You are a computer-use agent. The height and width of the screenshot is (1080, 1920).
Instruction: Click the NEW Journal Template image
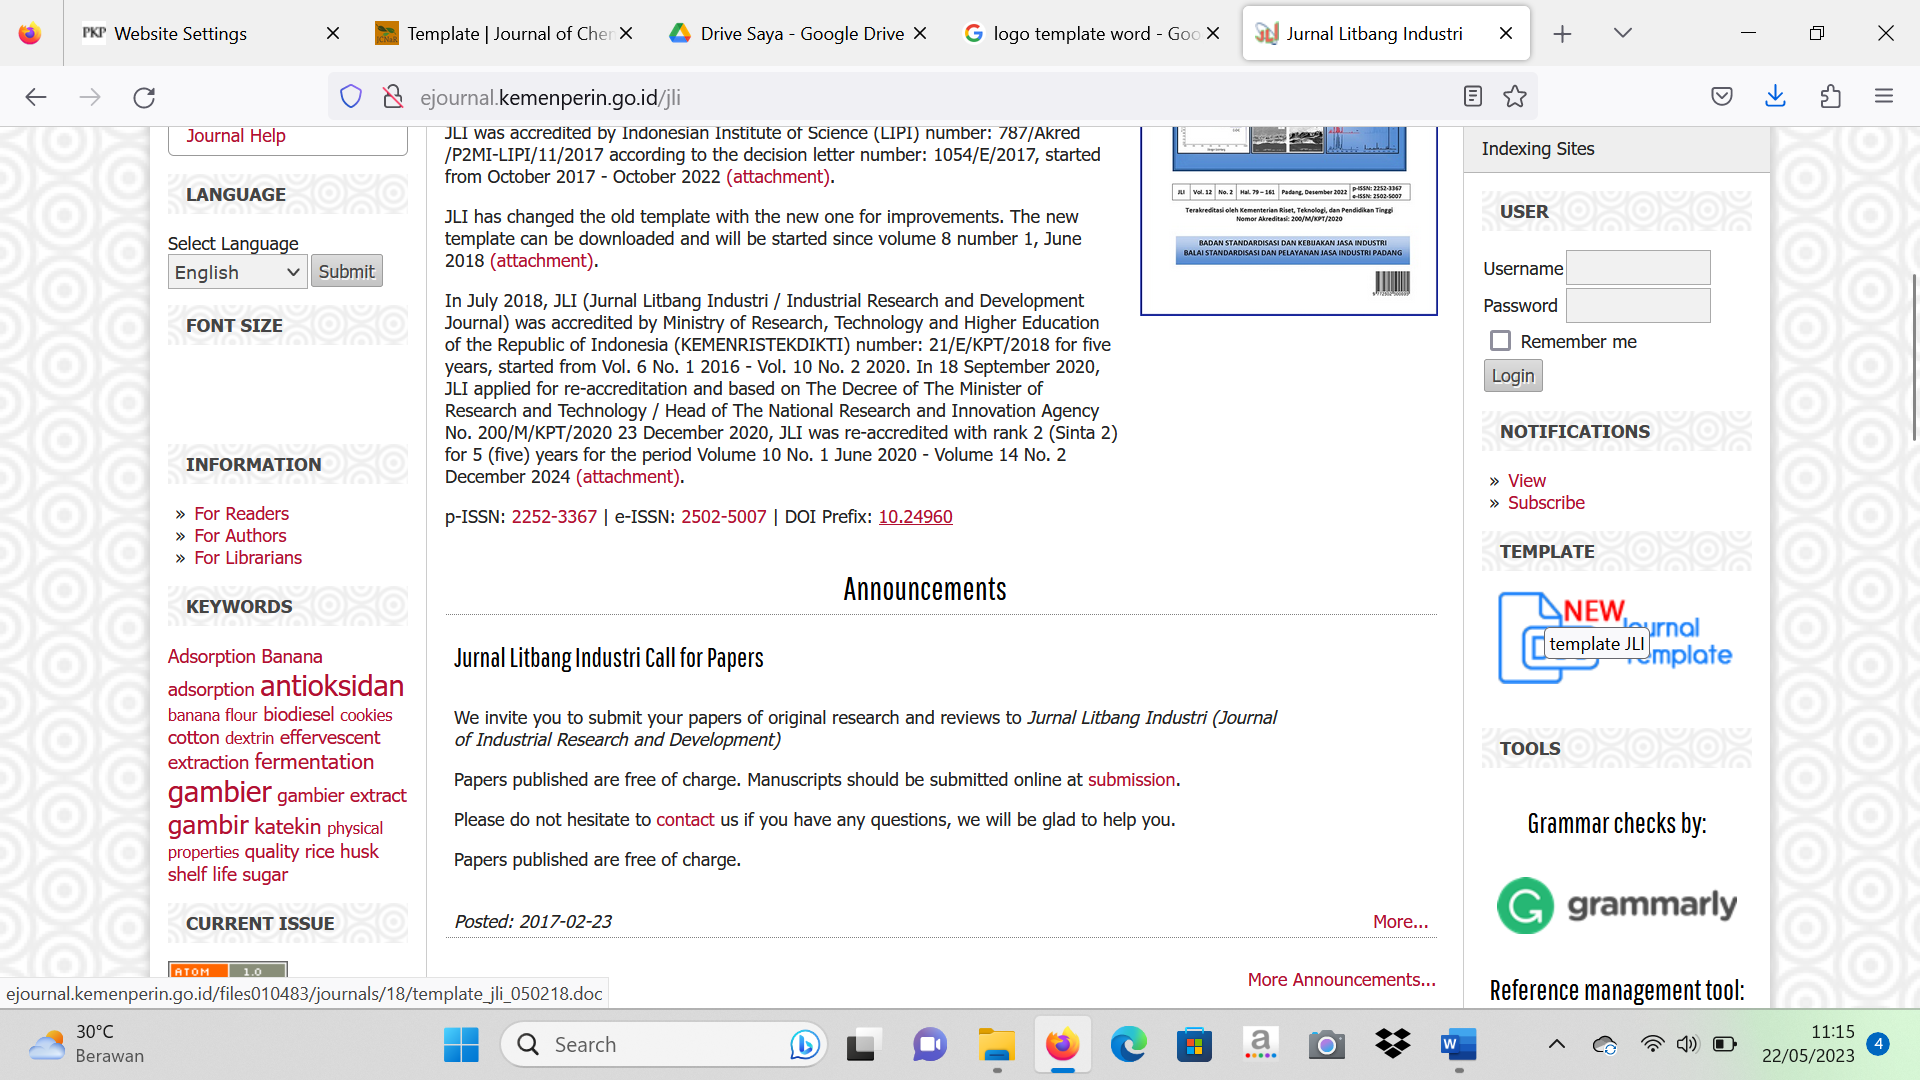[x=1616, y=638]
